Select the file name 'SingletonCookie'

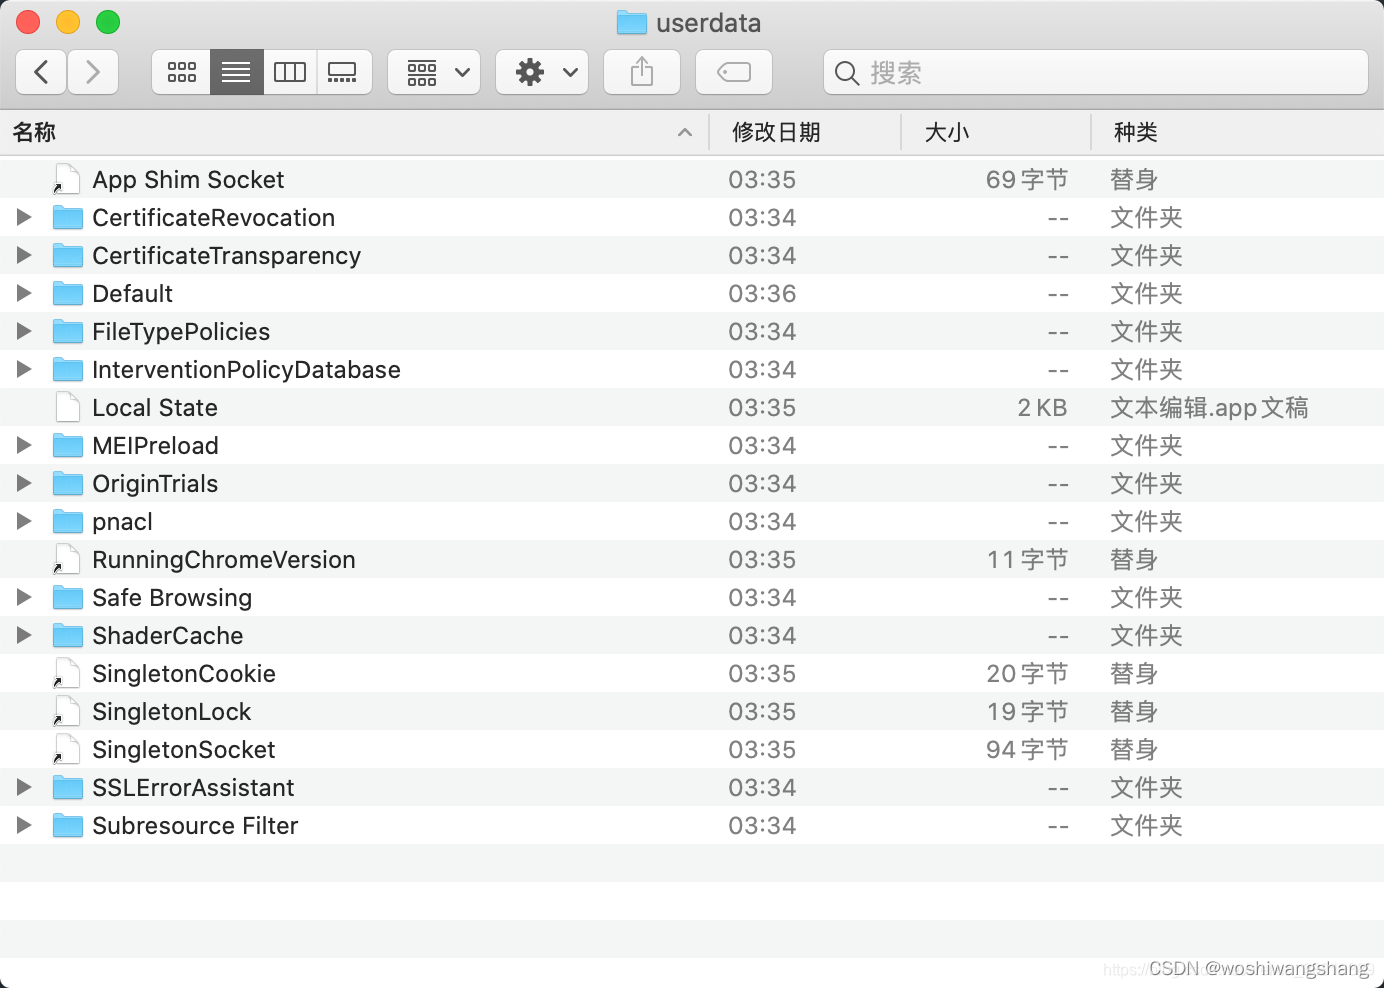pyautogui.click(x=184, y=674)
